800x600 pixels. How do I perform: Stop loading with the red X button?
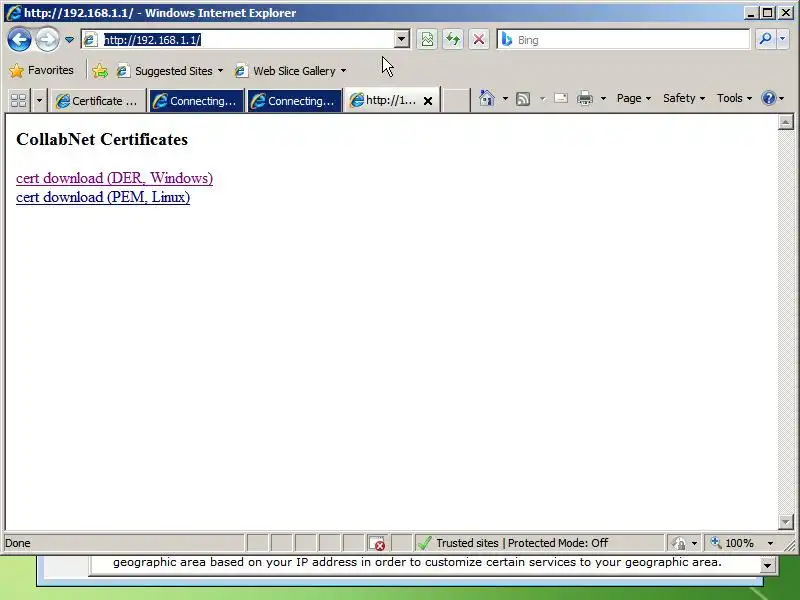[479, 39]
